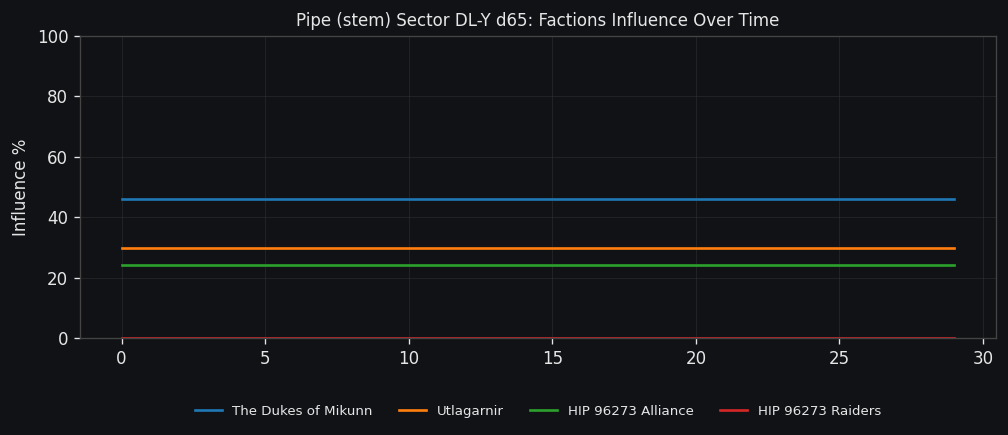Click x-axis tick label 5
Screen dimensions: 1008x435
click(265, 358)
